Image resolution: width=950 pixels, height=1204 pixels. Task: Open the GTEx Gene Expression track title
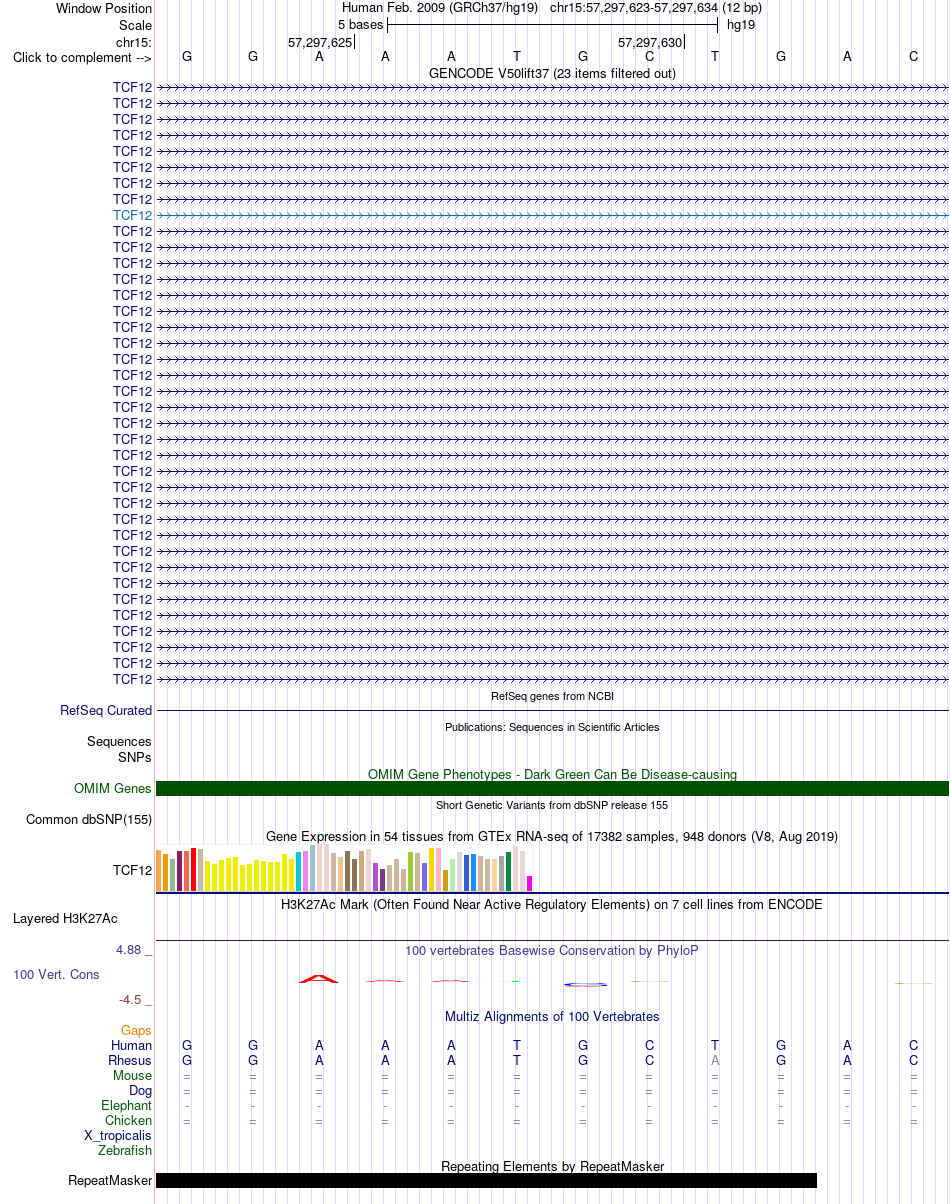[552, 836]
